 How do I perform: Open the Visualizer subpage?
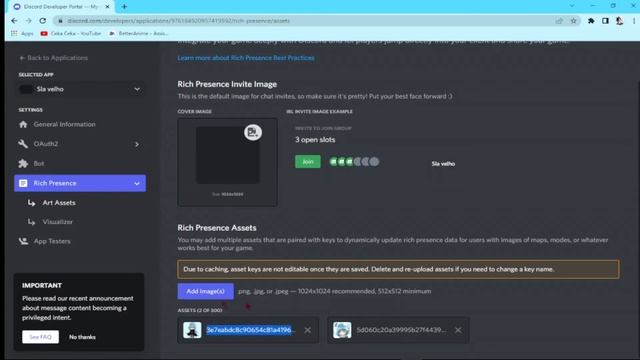tap(58, 222)
